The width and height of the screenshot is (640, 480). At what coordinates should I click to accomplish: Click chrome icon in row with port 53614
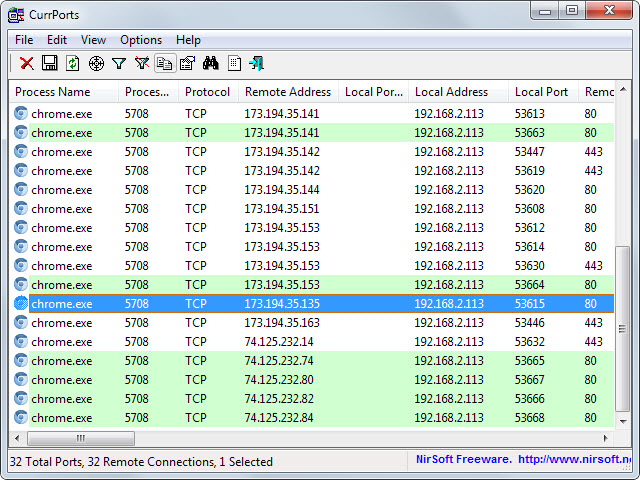click(x=21, y=246)
